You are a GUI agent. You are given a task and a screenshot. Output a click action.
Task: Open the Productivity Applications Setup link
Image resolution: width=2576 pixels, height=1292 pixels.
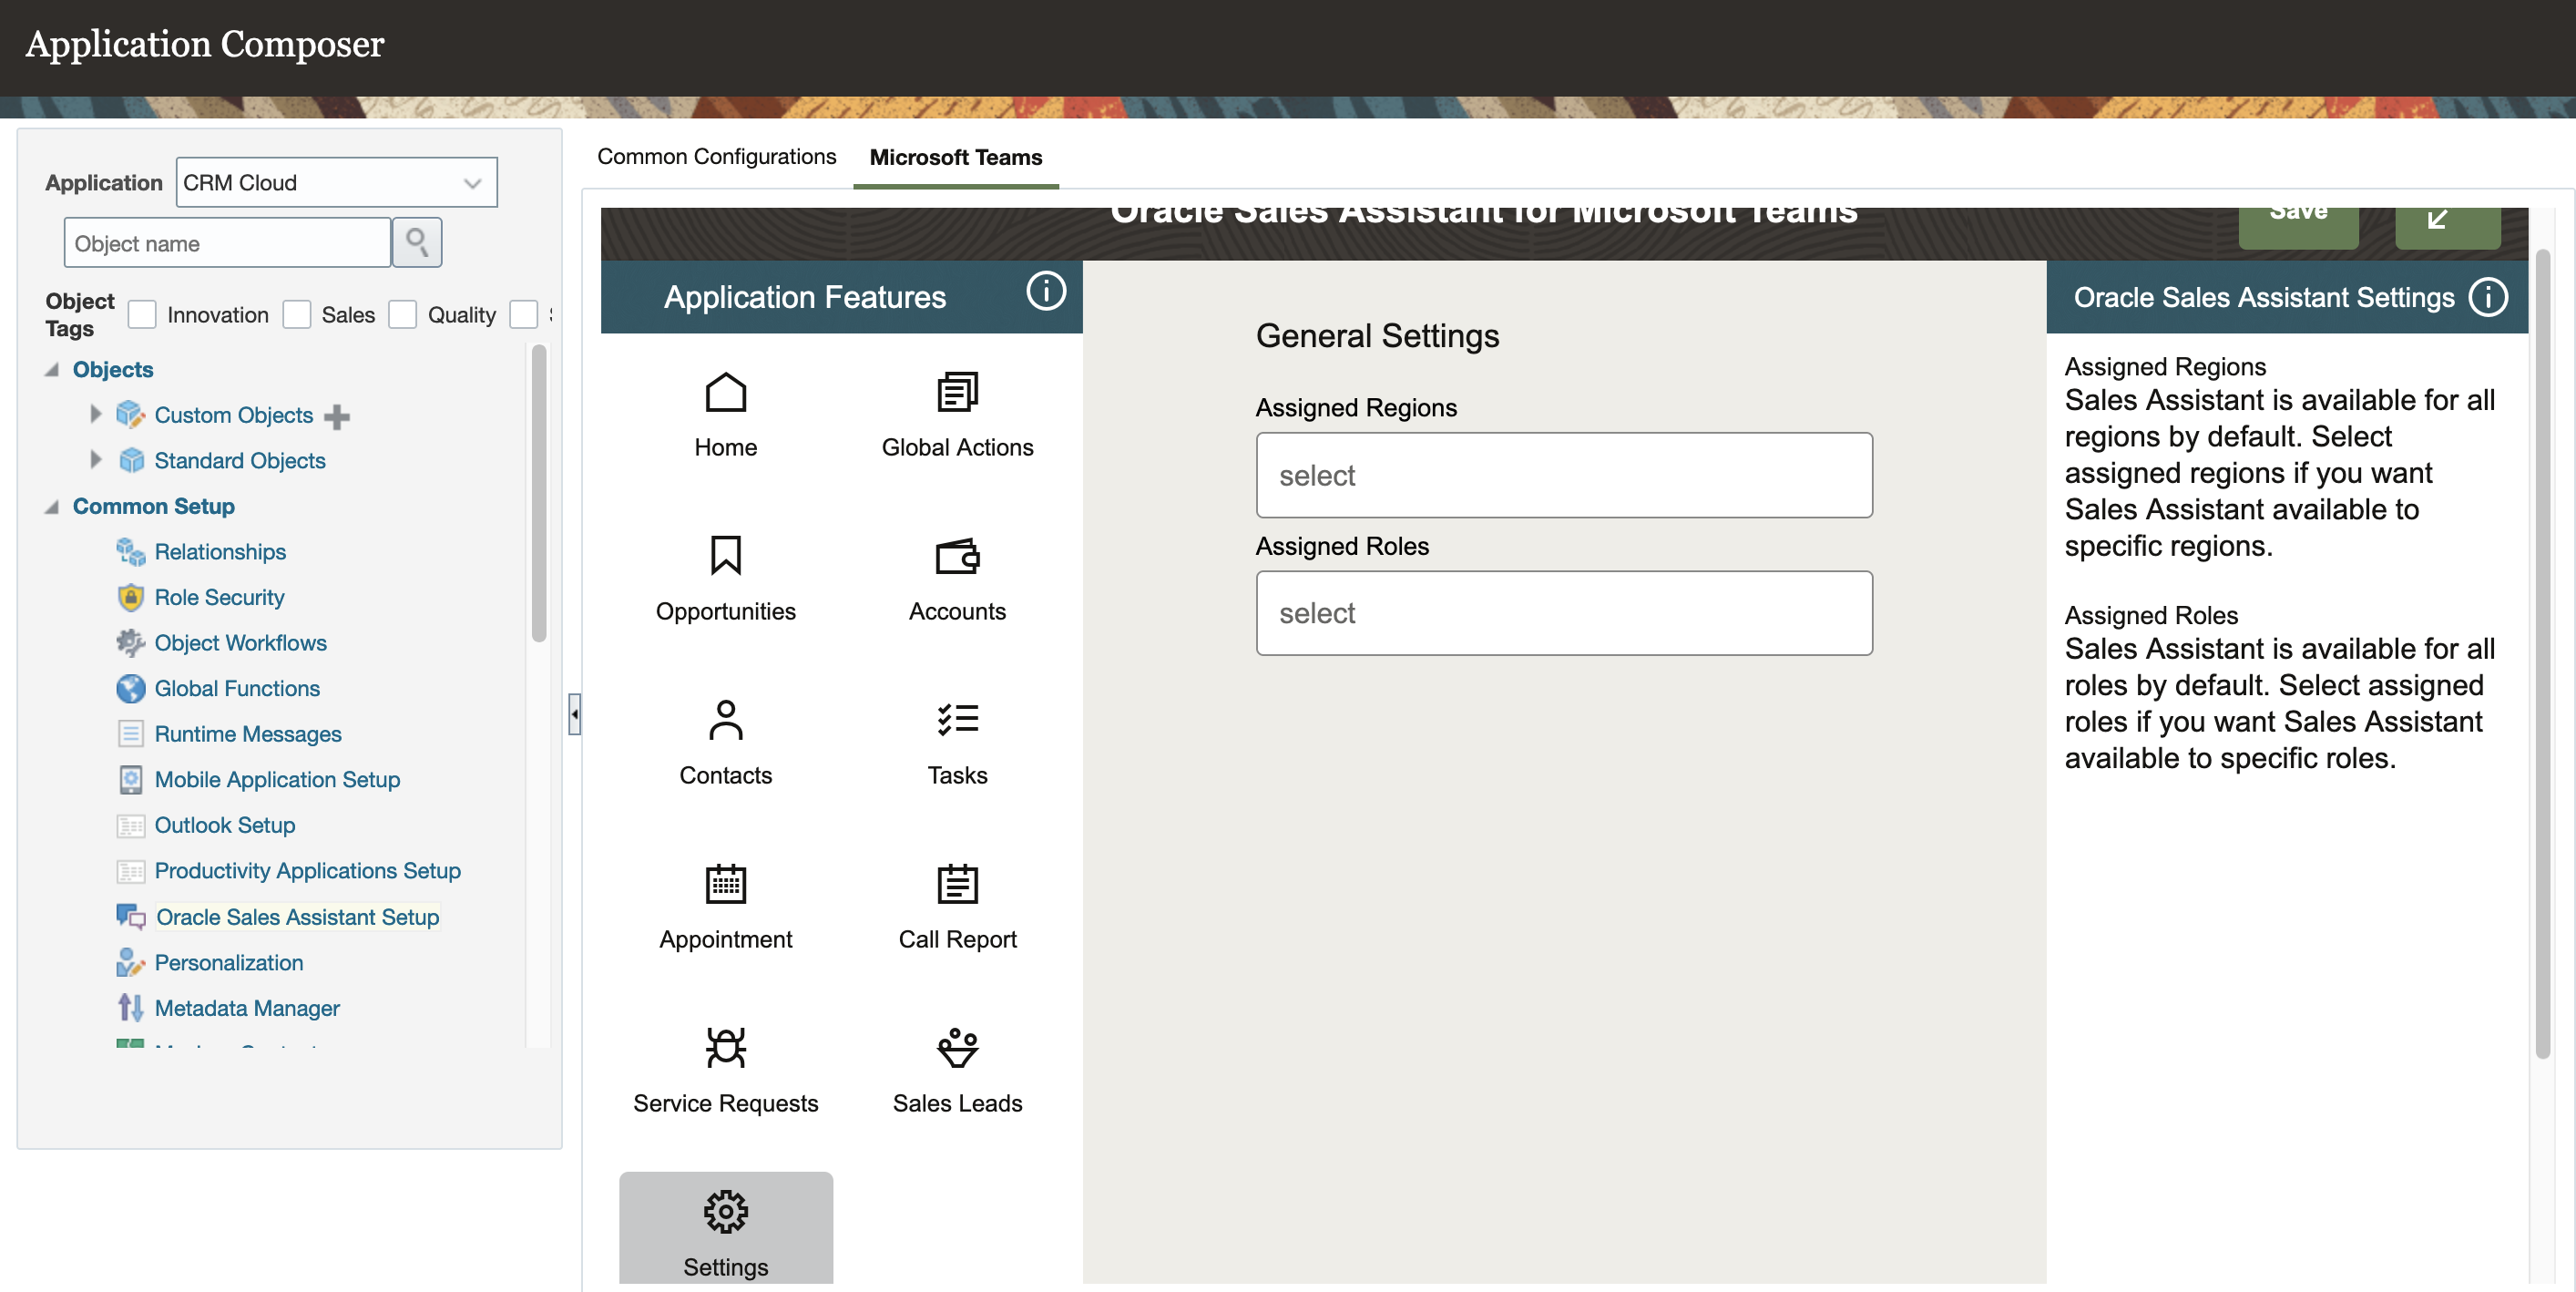[308, 870]
